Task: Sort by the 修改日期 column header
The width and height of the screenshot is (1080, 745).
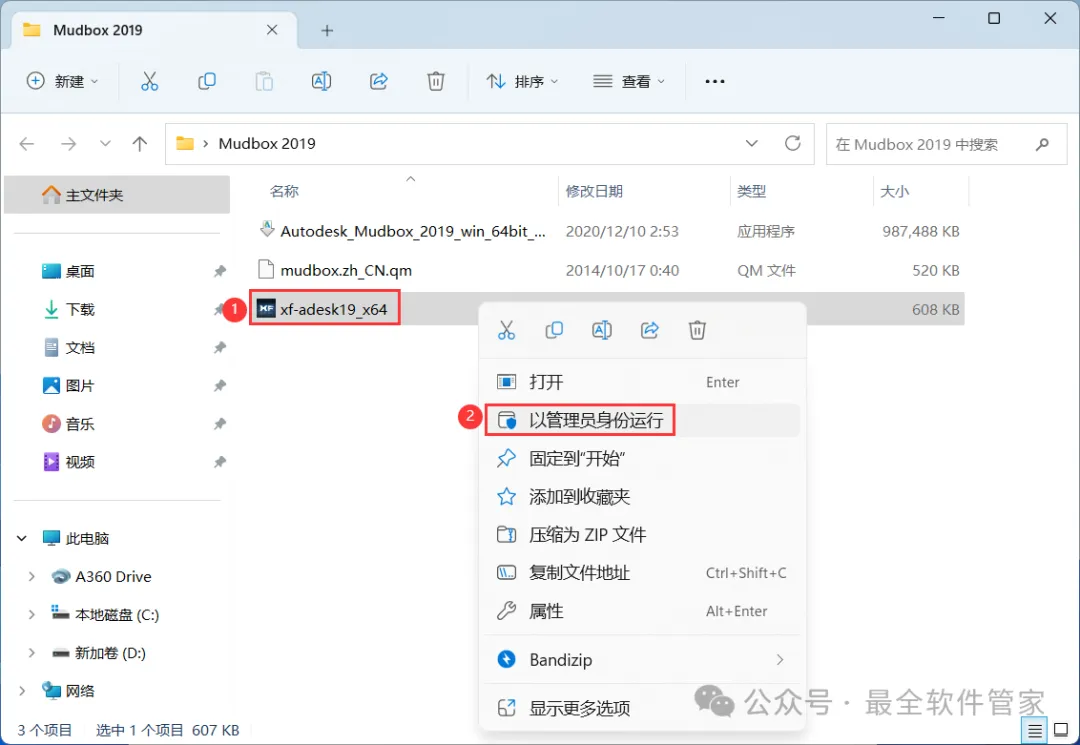Action: (x=594, y=191)
